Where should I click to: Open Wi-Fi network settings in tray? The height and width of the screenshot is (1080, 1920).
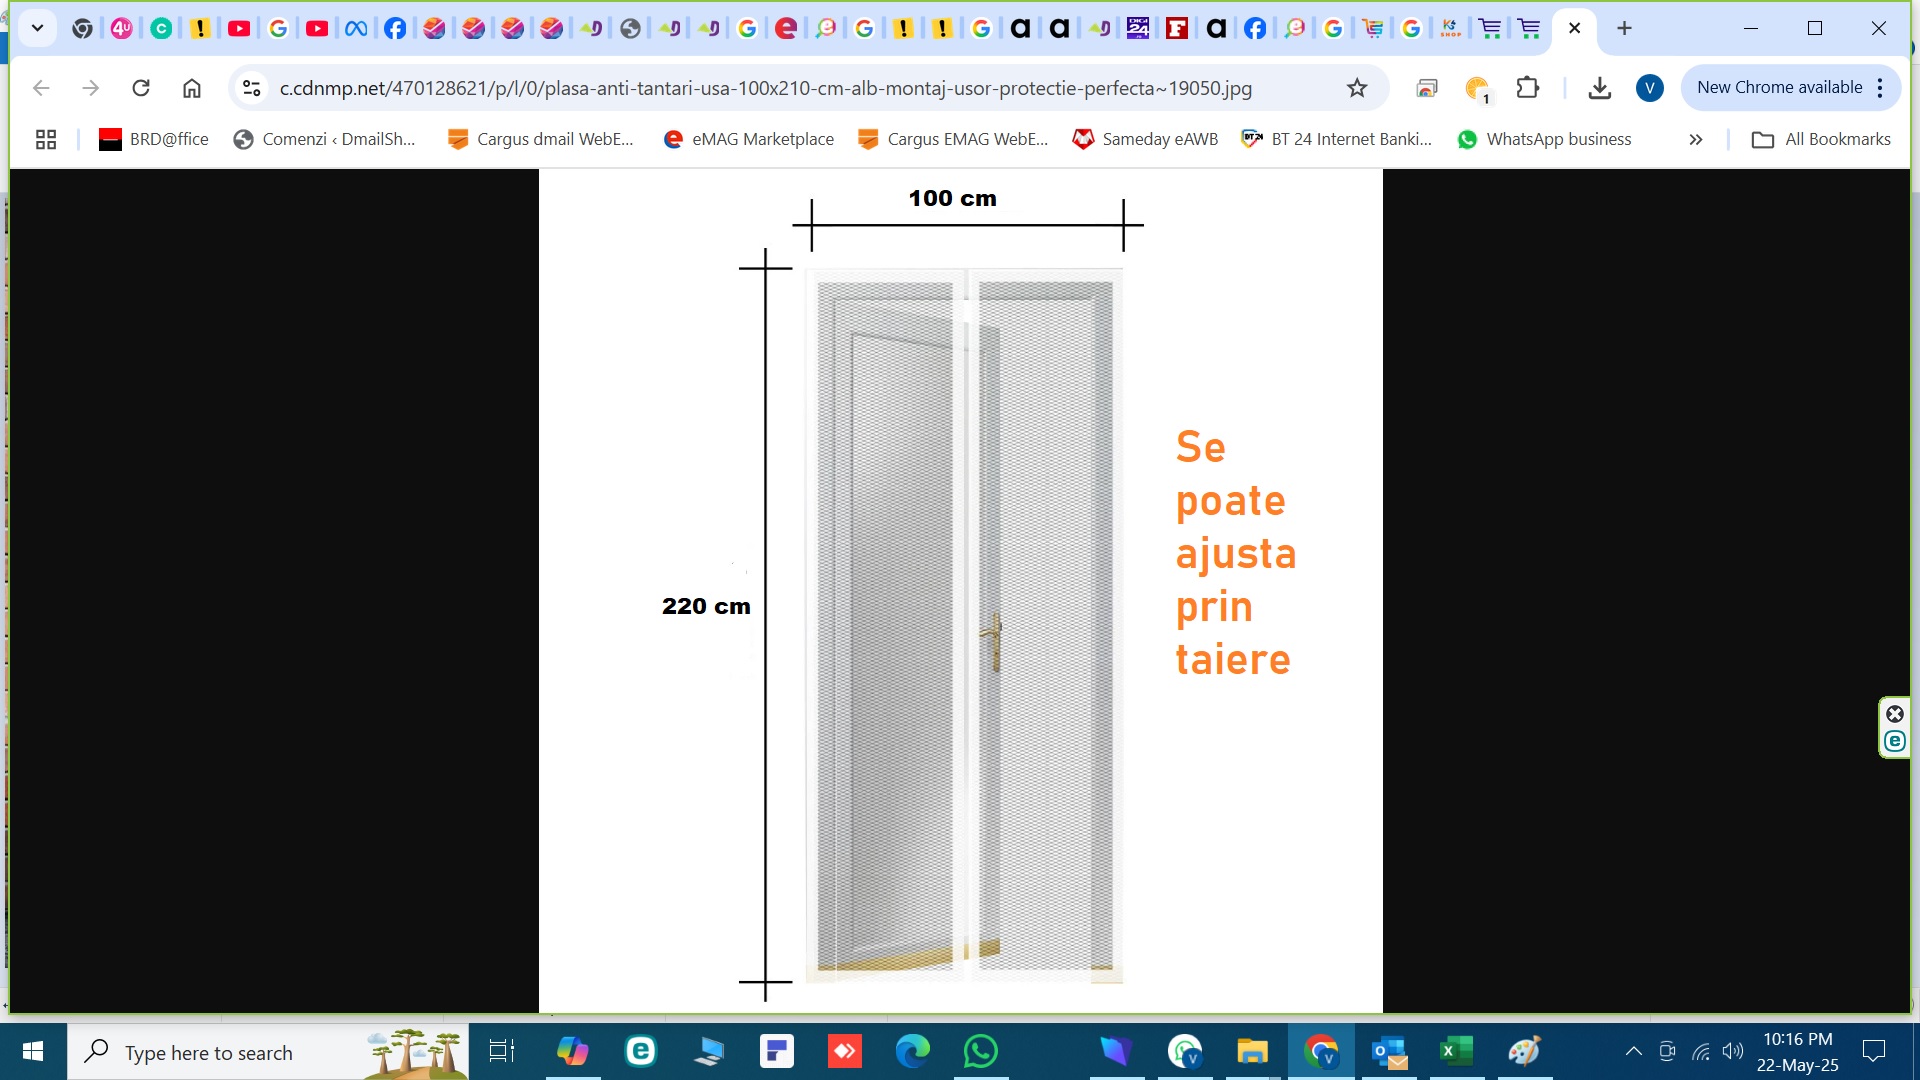coord(1701,1052)
